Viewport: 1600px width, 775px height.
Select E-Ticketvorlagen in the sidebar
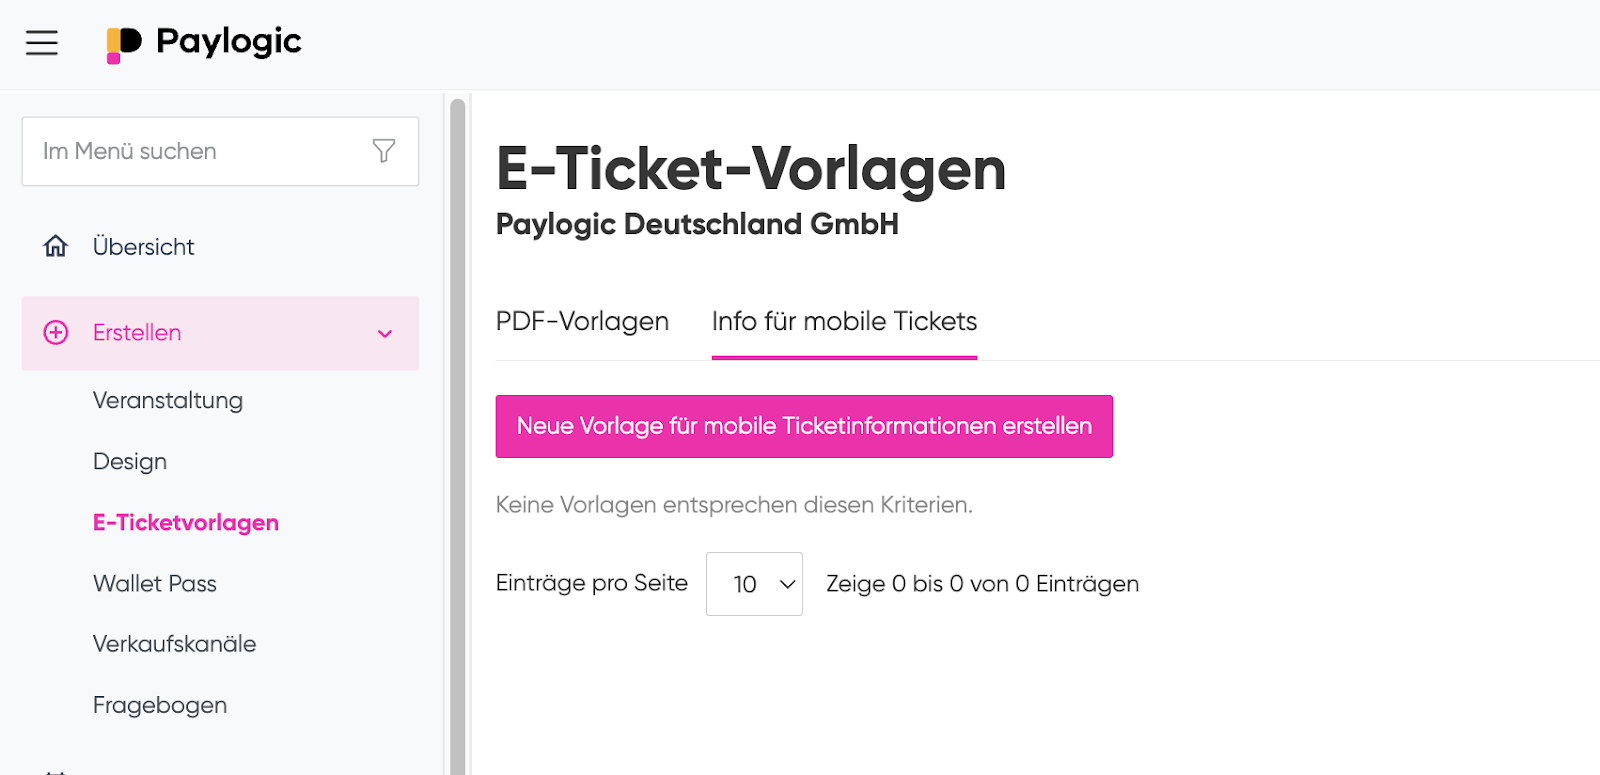point(186,523)
